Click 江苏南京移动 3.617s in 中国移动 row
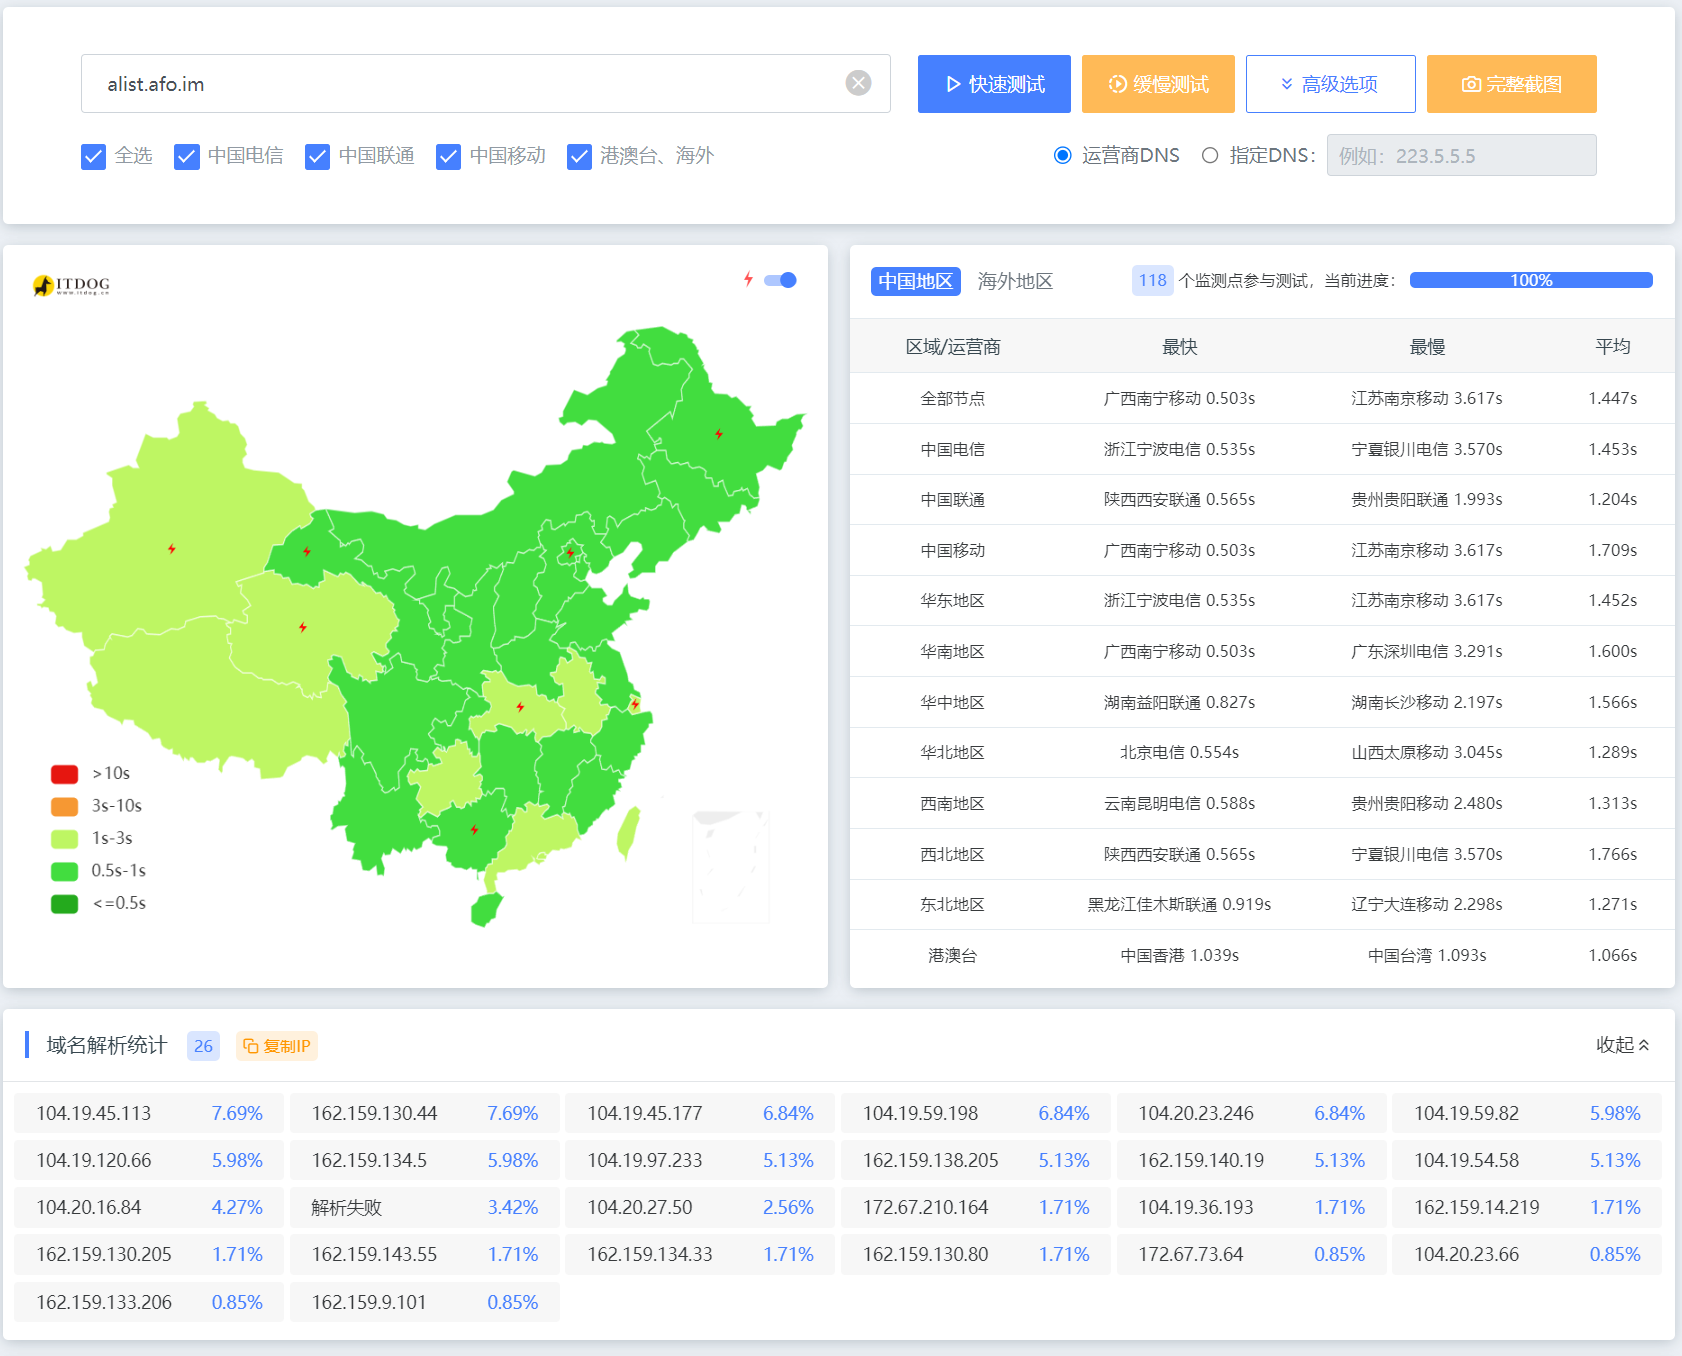Viewport: 1682px width, 1356px height. click(x=1427, y=550)
